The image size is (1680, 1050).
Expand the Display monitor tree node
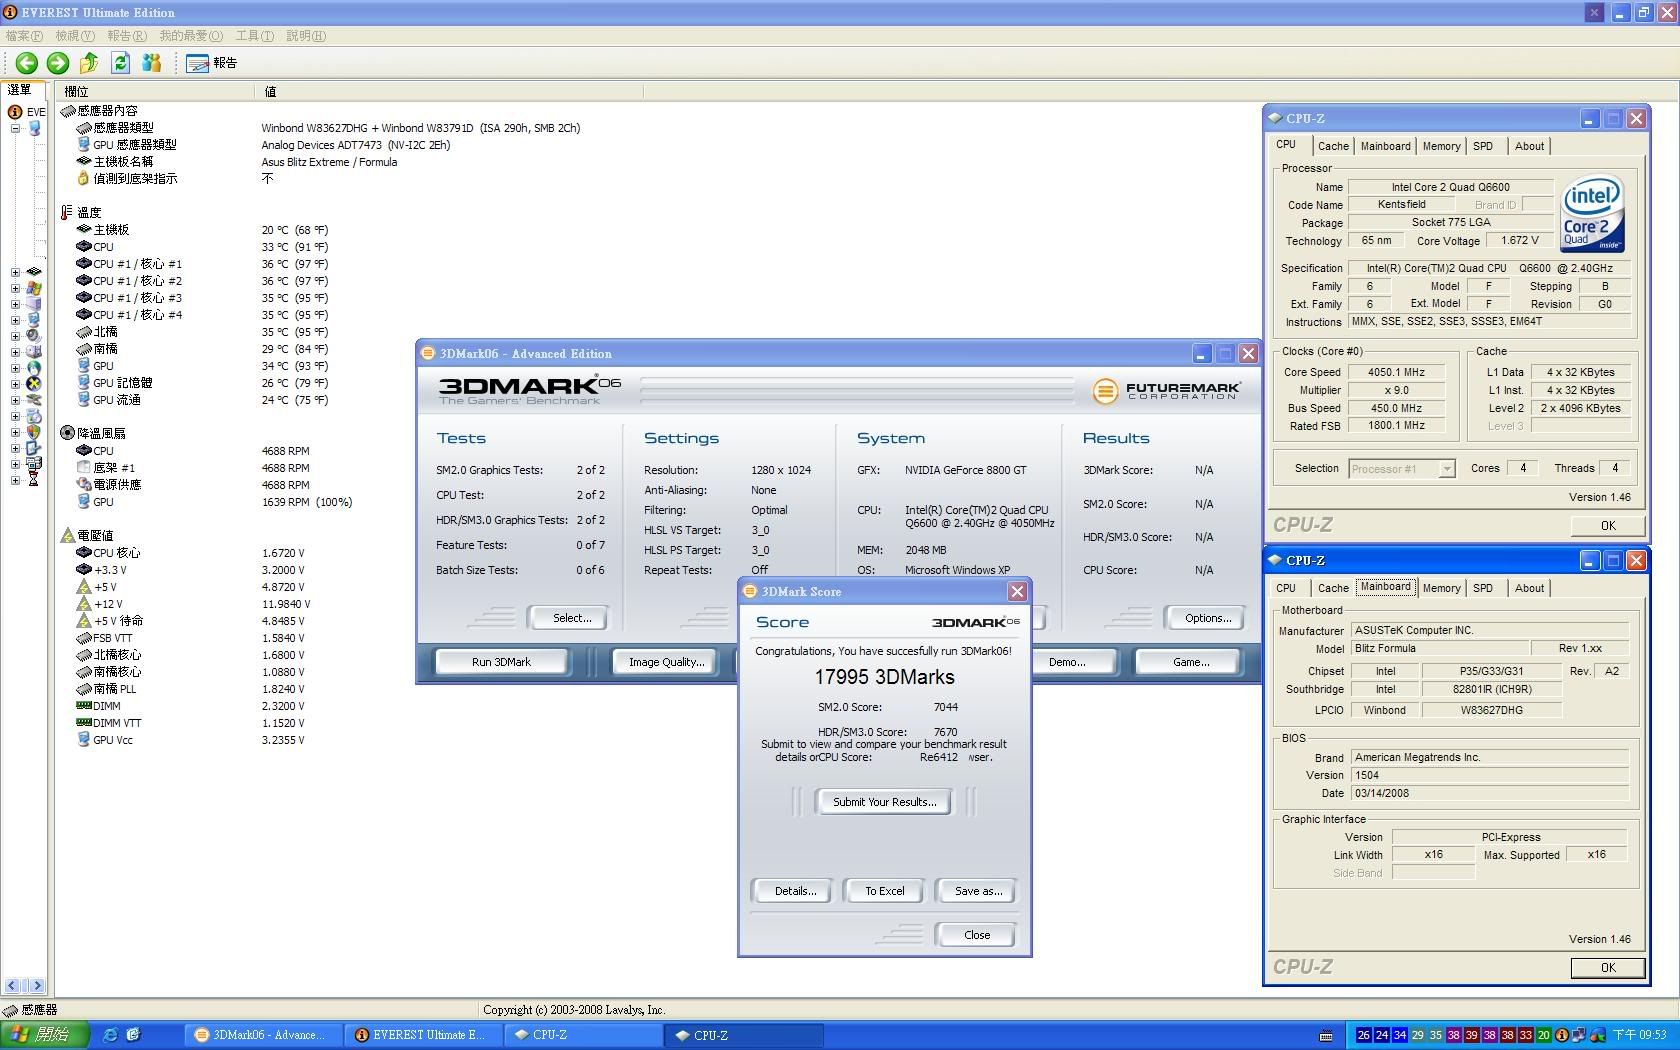(15, 320)
